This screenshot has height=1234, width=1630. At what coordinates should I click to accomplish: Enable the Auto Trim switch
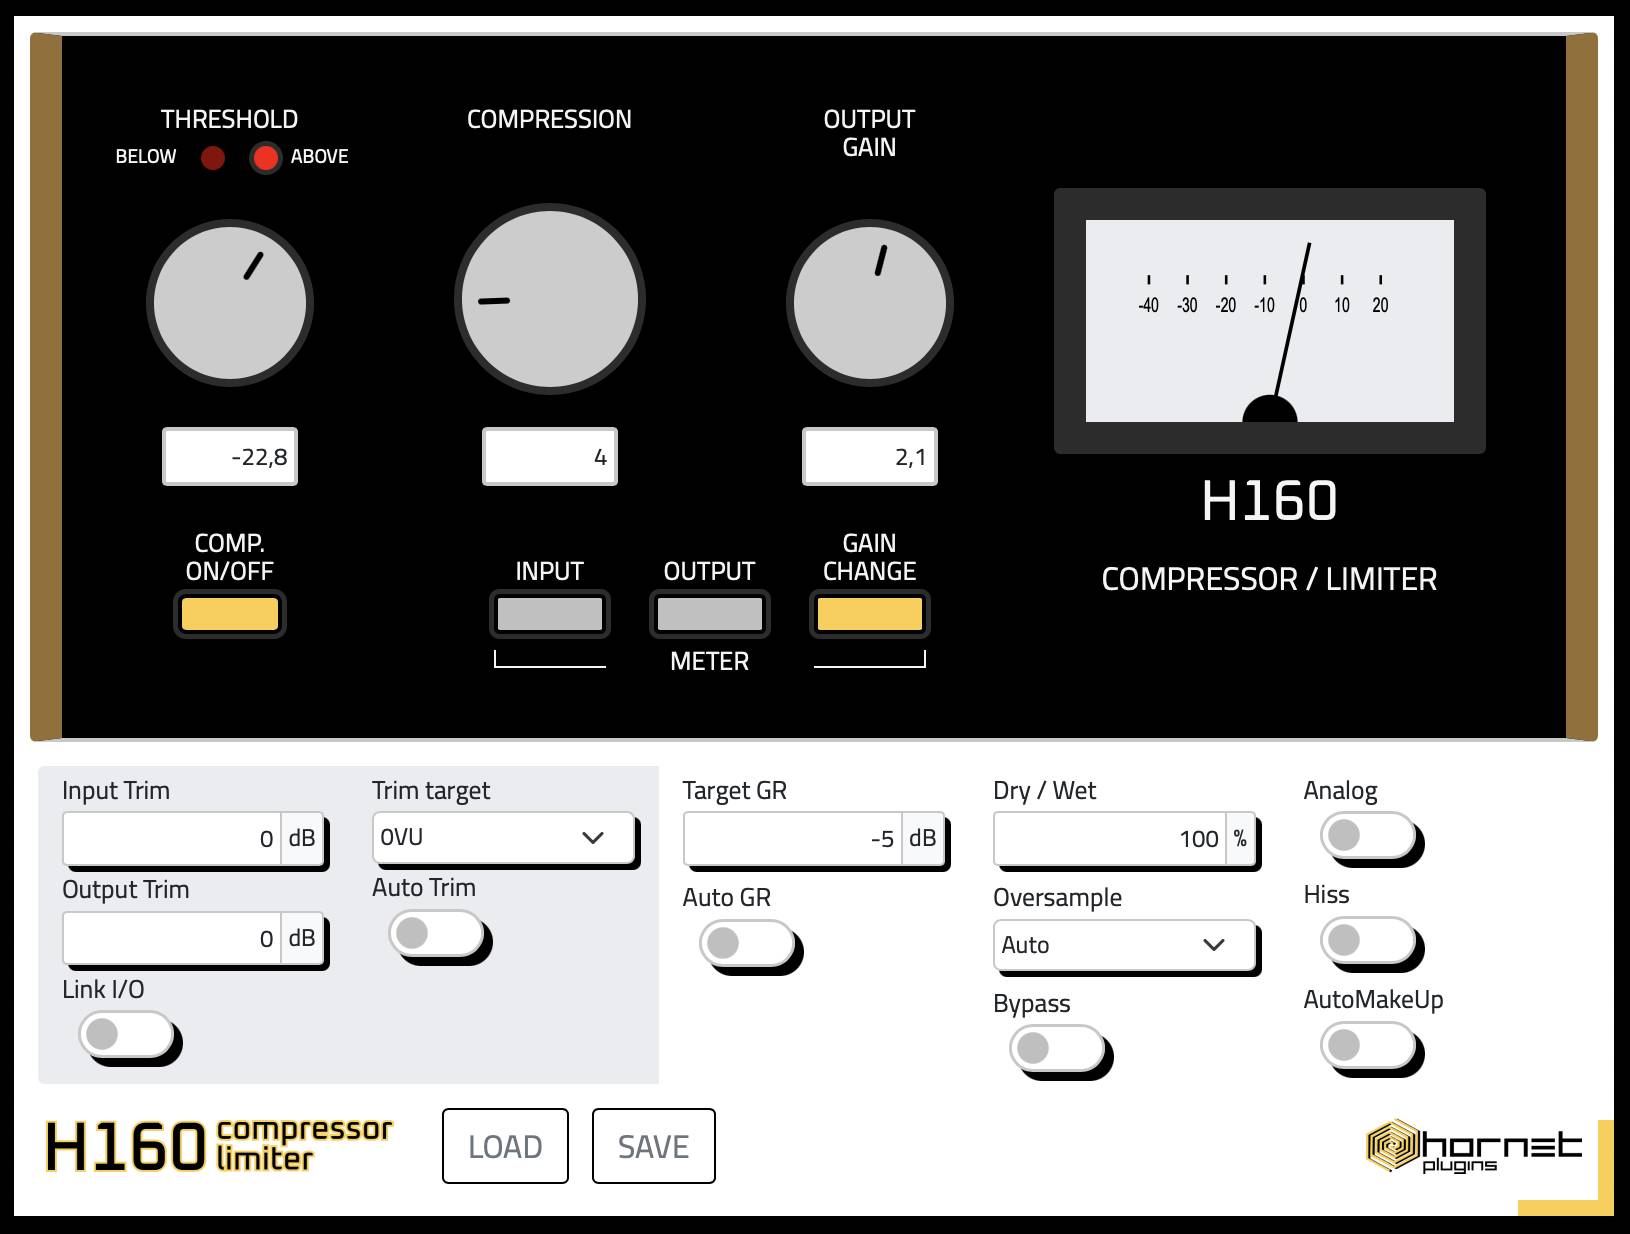[436, 934]
